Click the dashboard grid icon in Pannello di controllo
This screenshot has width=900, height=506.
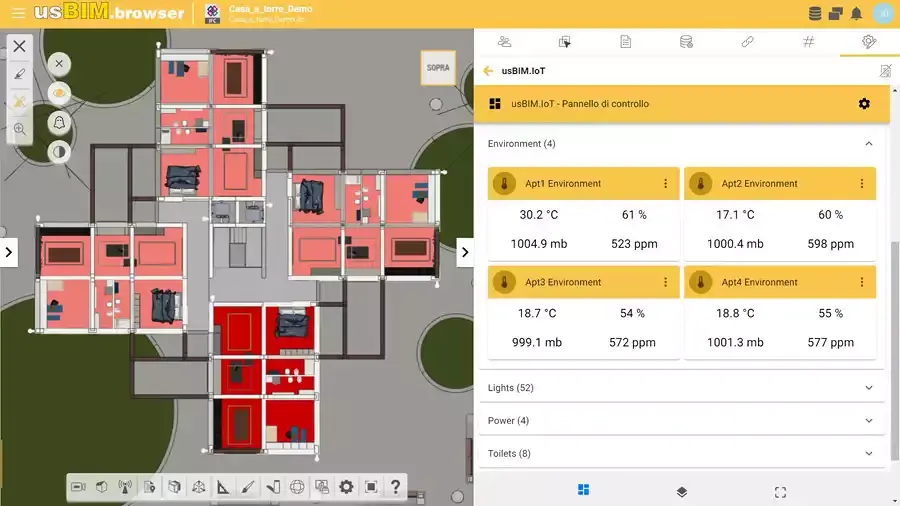click(x=495, y=104)
